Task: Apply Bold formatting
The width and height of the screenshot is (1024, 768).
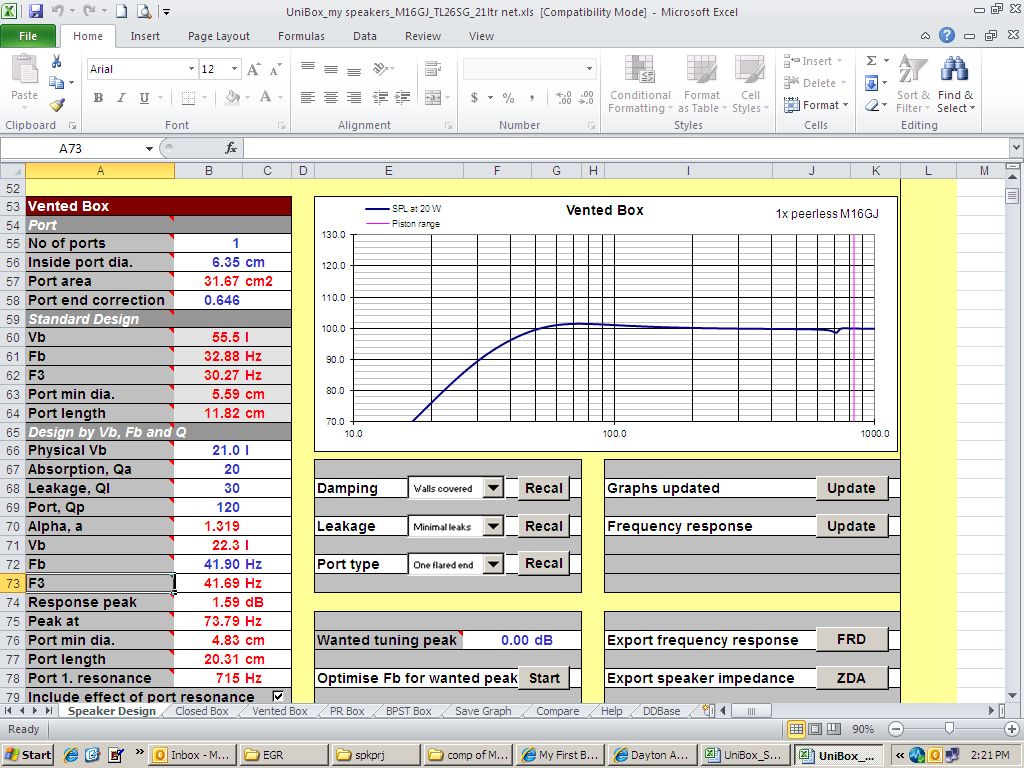Action: 98,98
